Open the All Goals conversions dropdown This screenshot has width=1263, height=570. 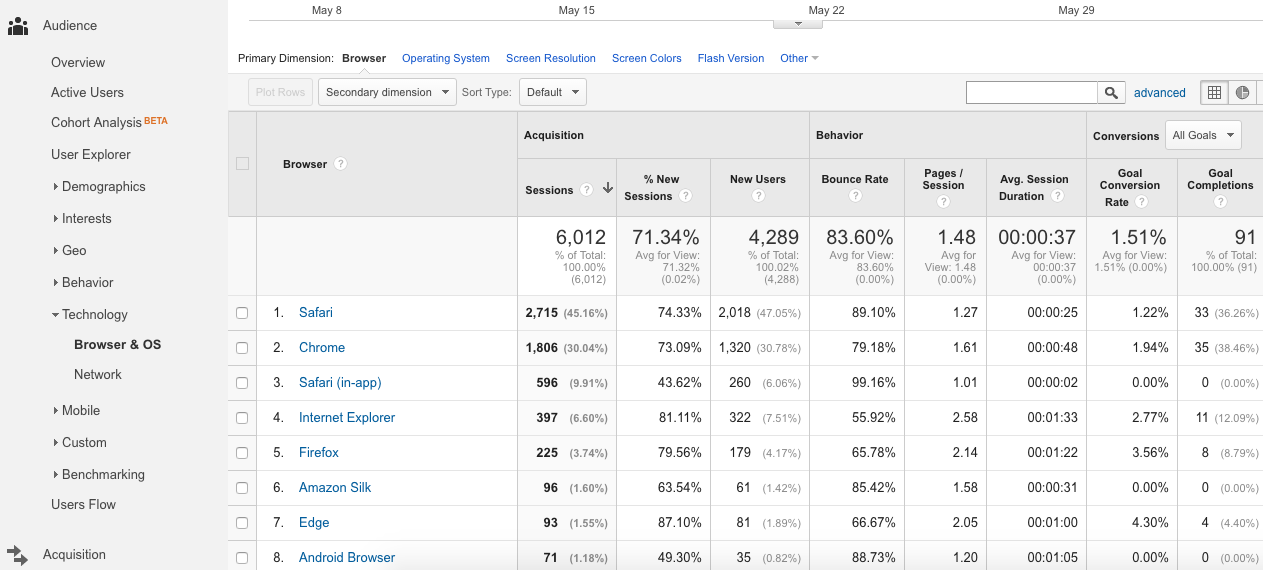point(1203,136)
